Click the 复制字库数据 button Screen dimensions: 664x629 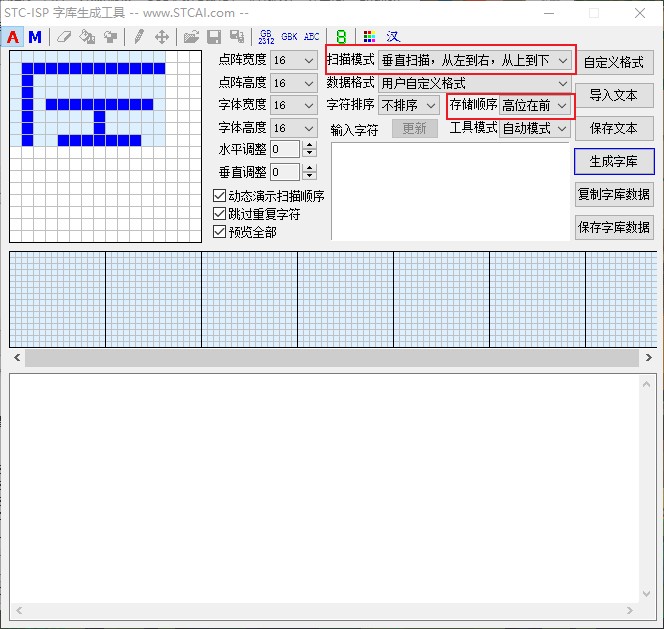tap(614, 194)
